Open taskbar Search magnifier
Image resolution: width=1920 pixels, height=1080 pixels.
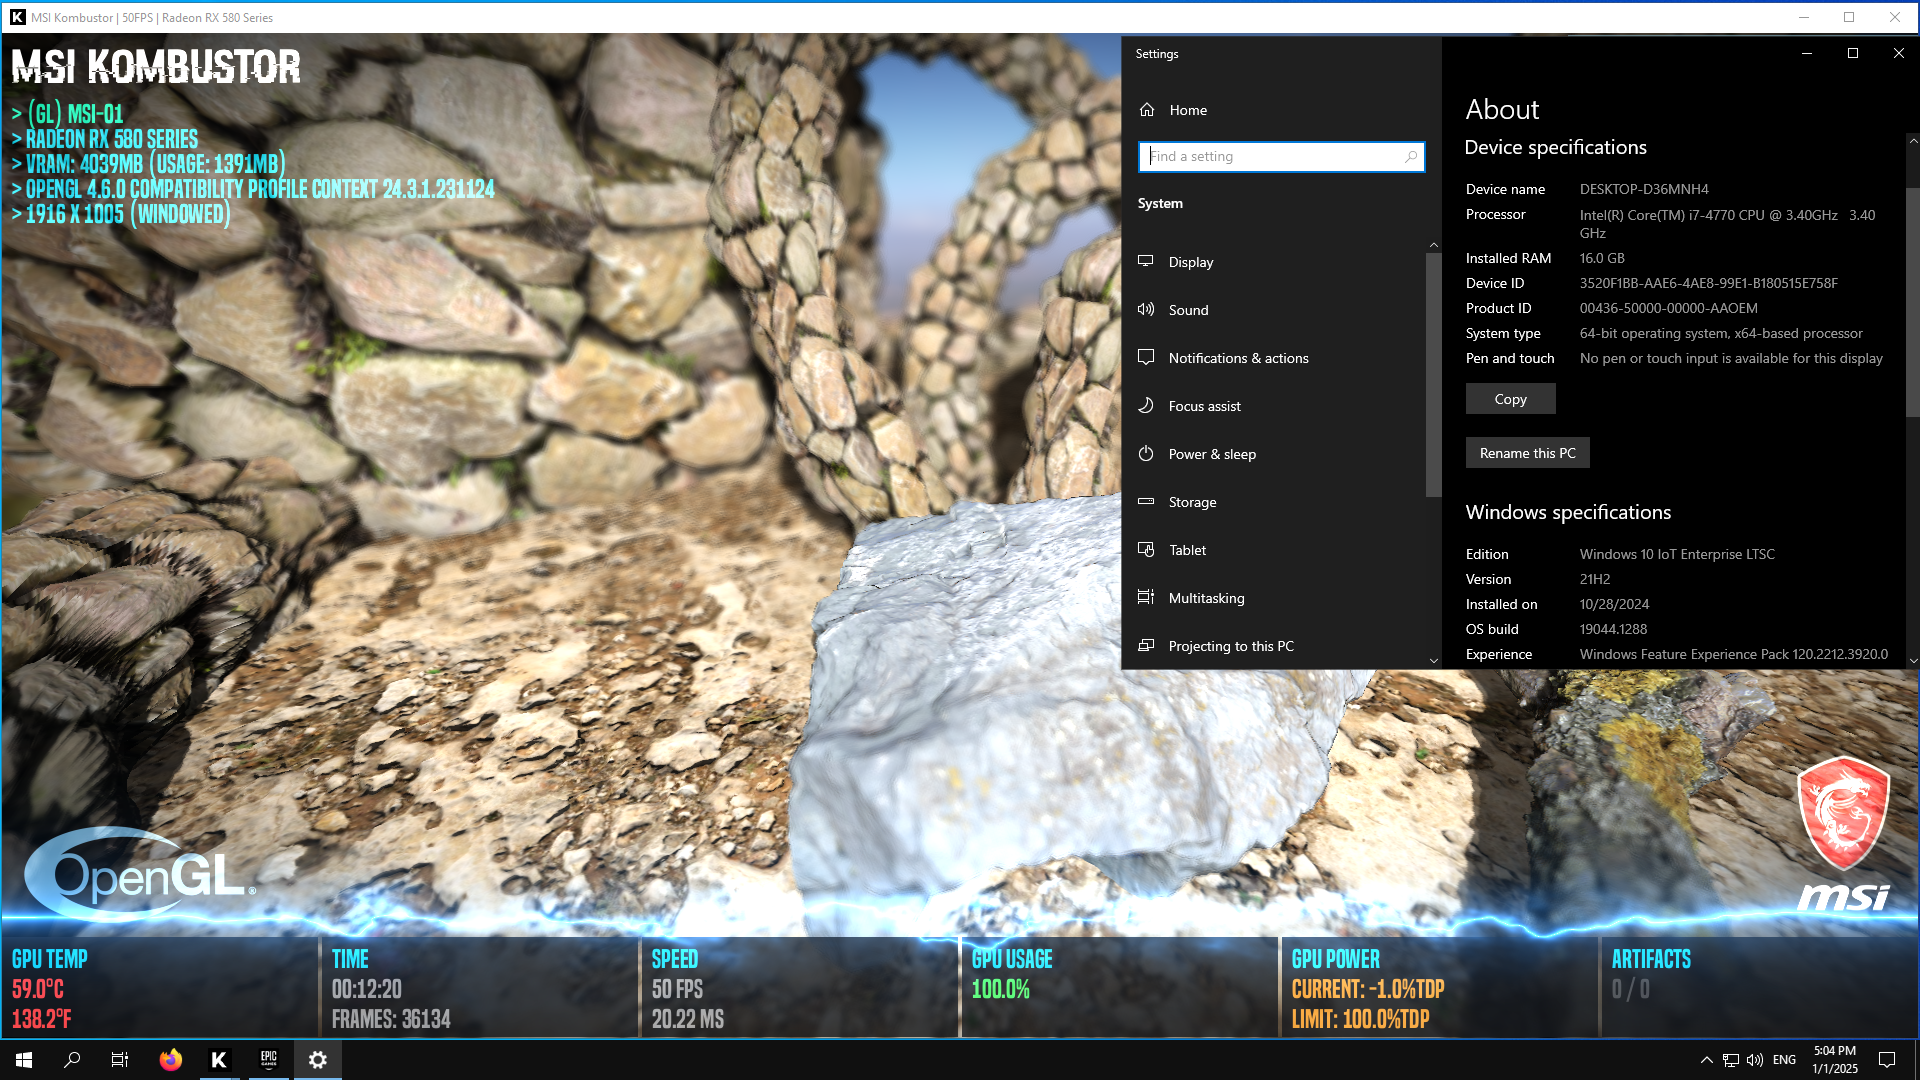[x=72, y=1060]
